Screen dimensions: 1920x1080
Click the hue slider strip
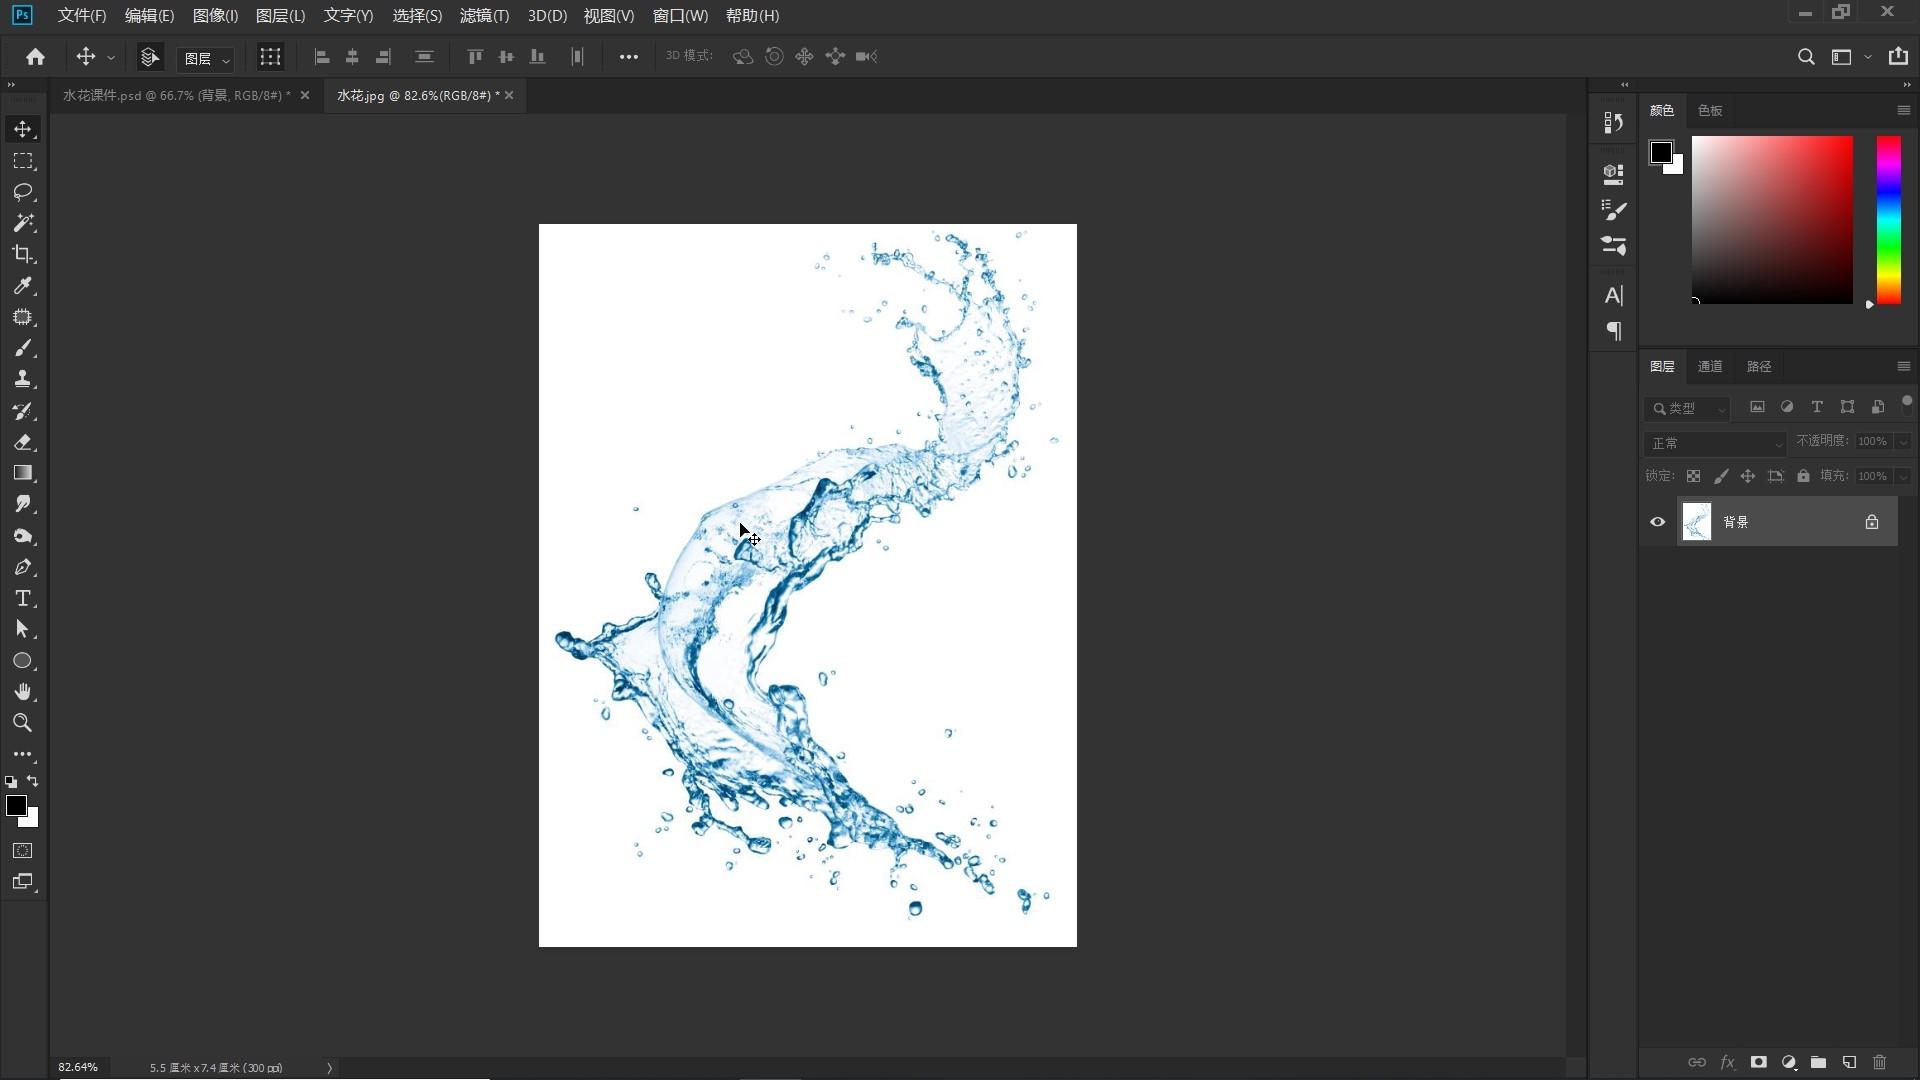pyautogui.click(x=1888, y=220)
